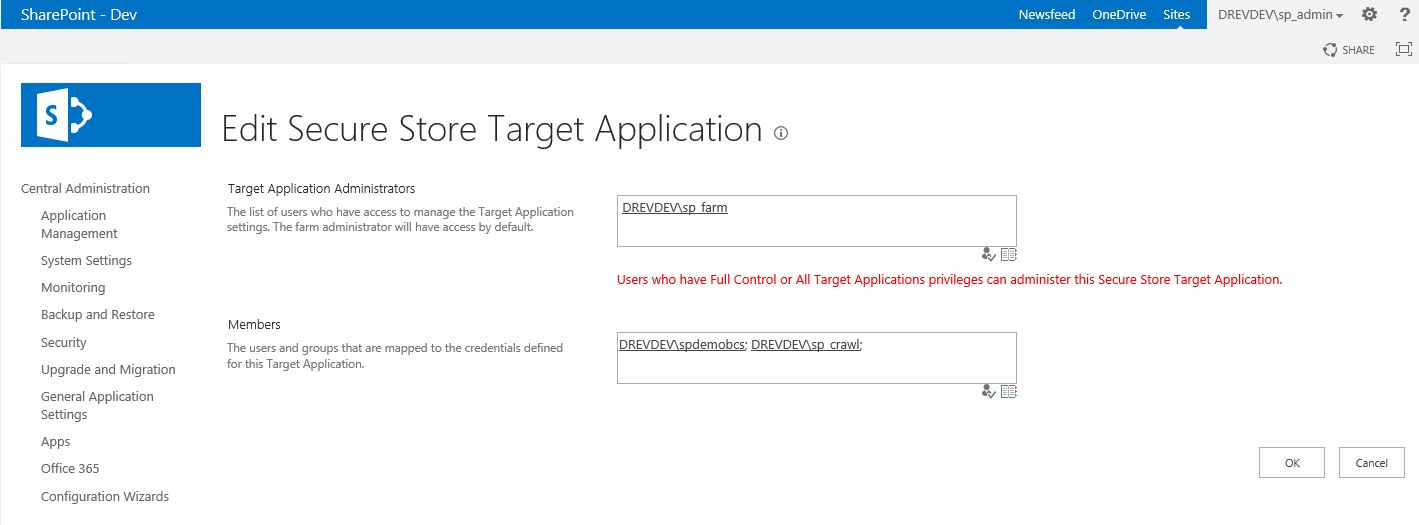This screenshot has height=525, width=1419.
Task: Select DREVDEV\sp_farm entry
Action: (674, 207)
